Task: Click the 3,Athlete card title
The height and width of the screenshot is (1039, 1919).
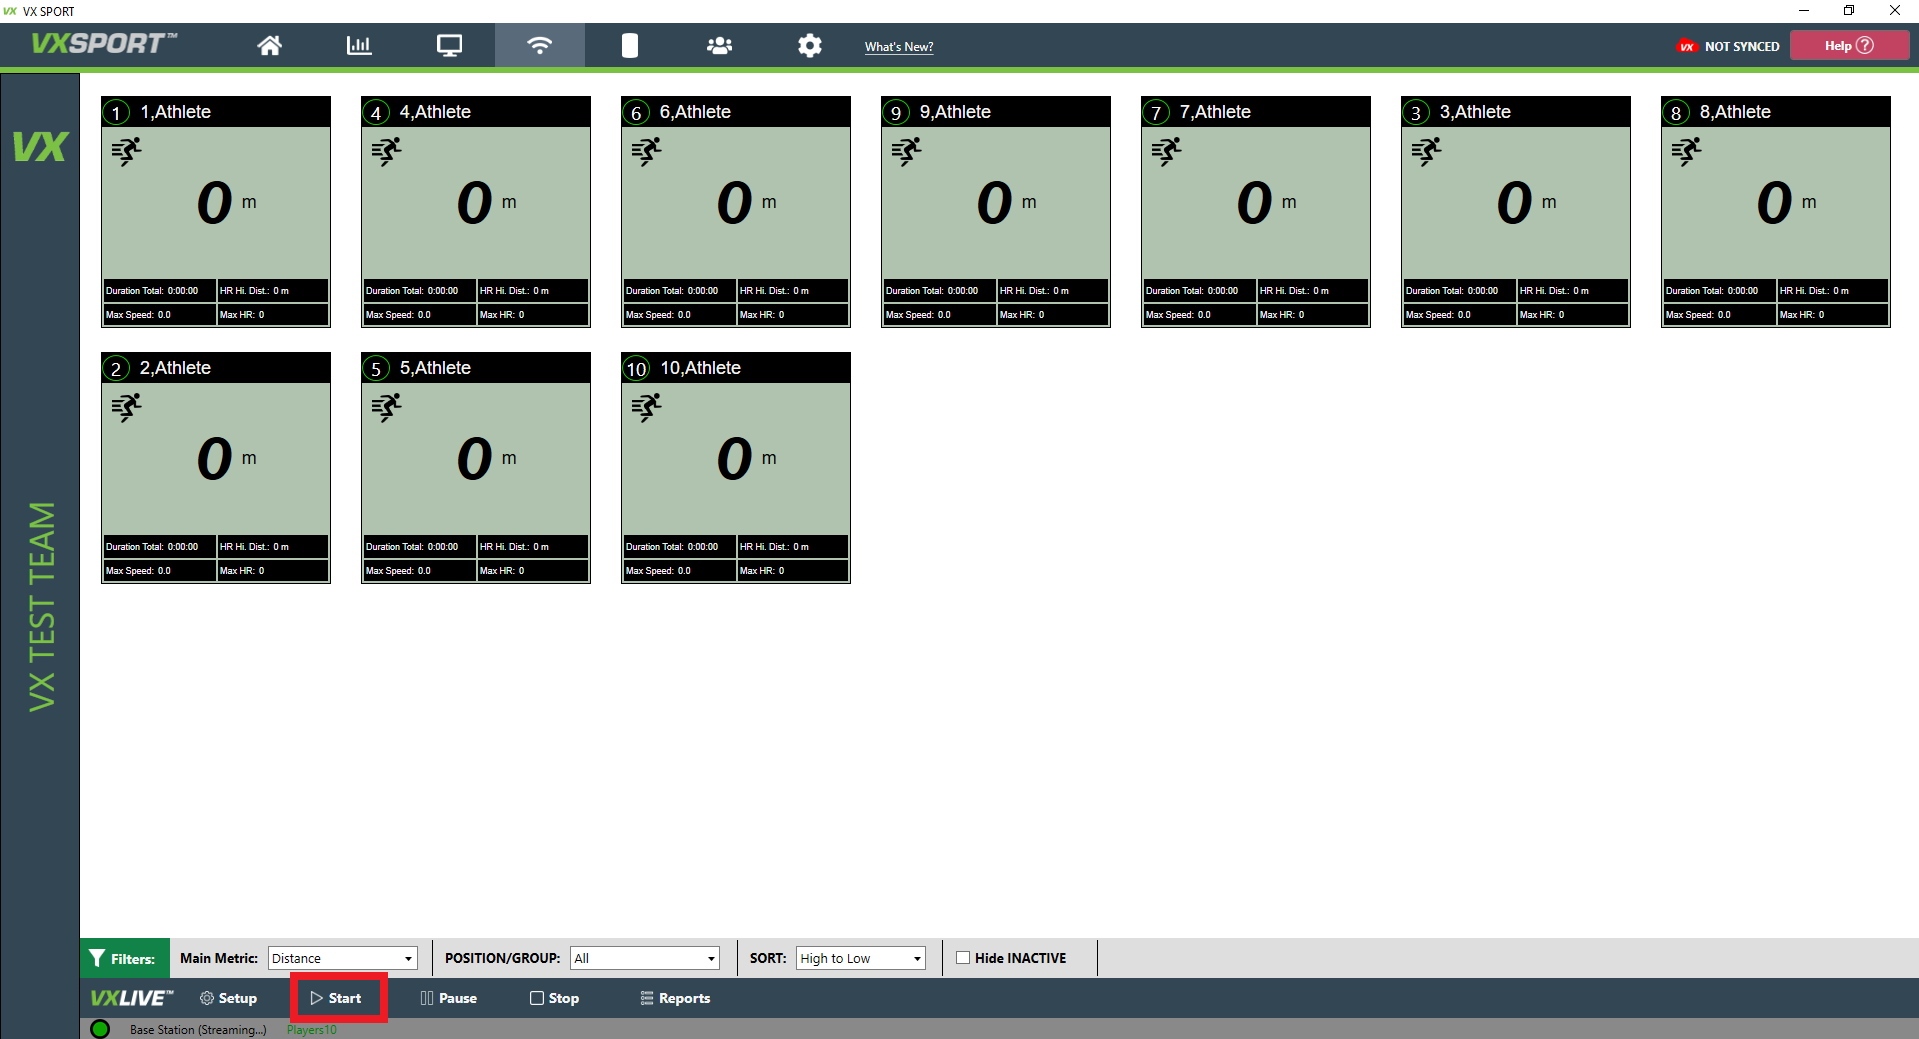Action: coord(1475,112)
